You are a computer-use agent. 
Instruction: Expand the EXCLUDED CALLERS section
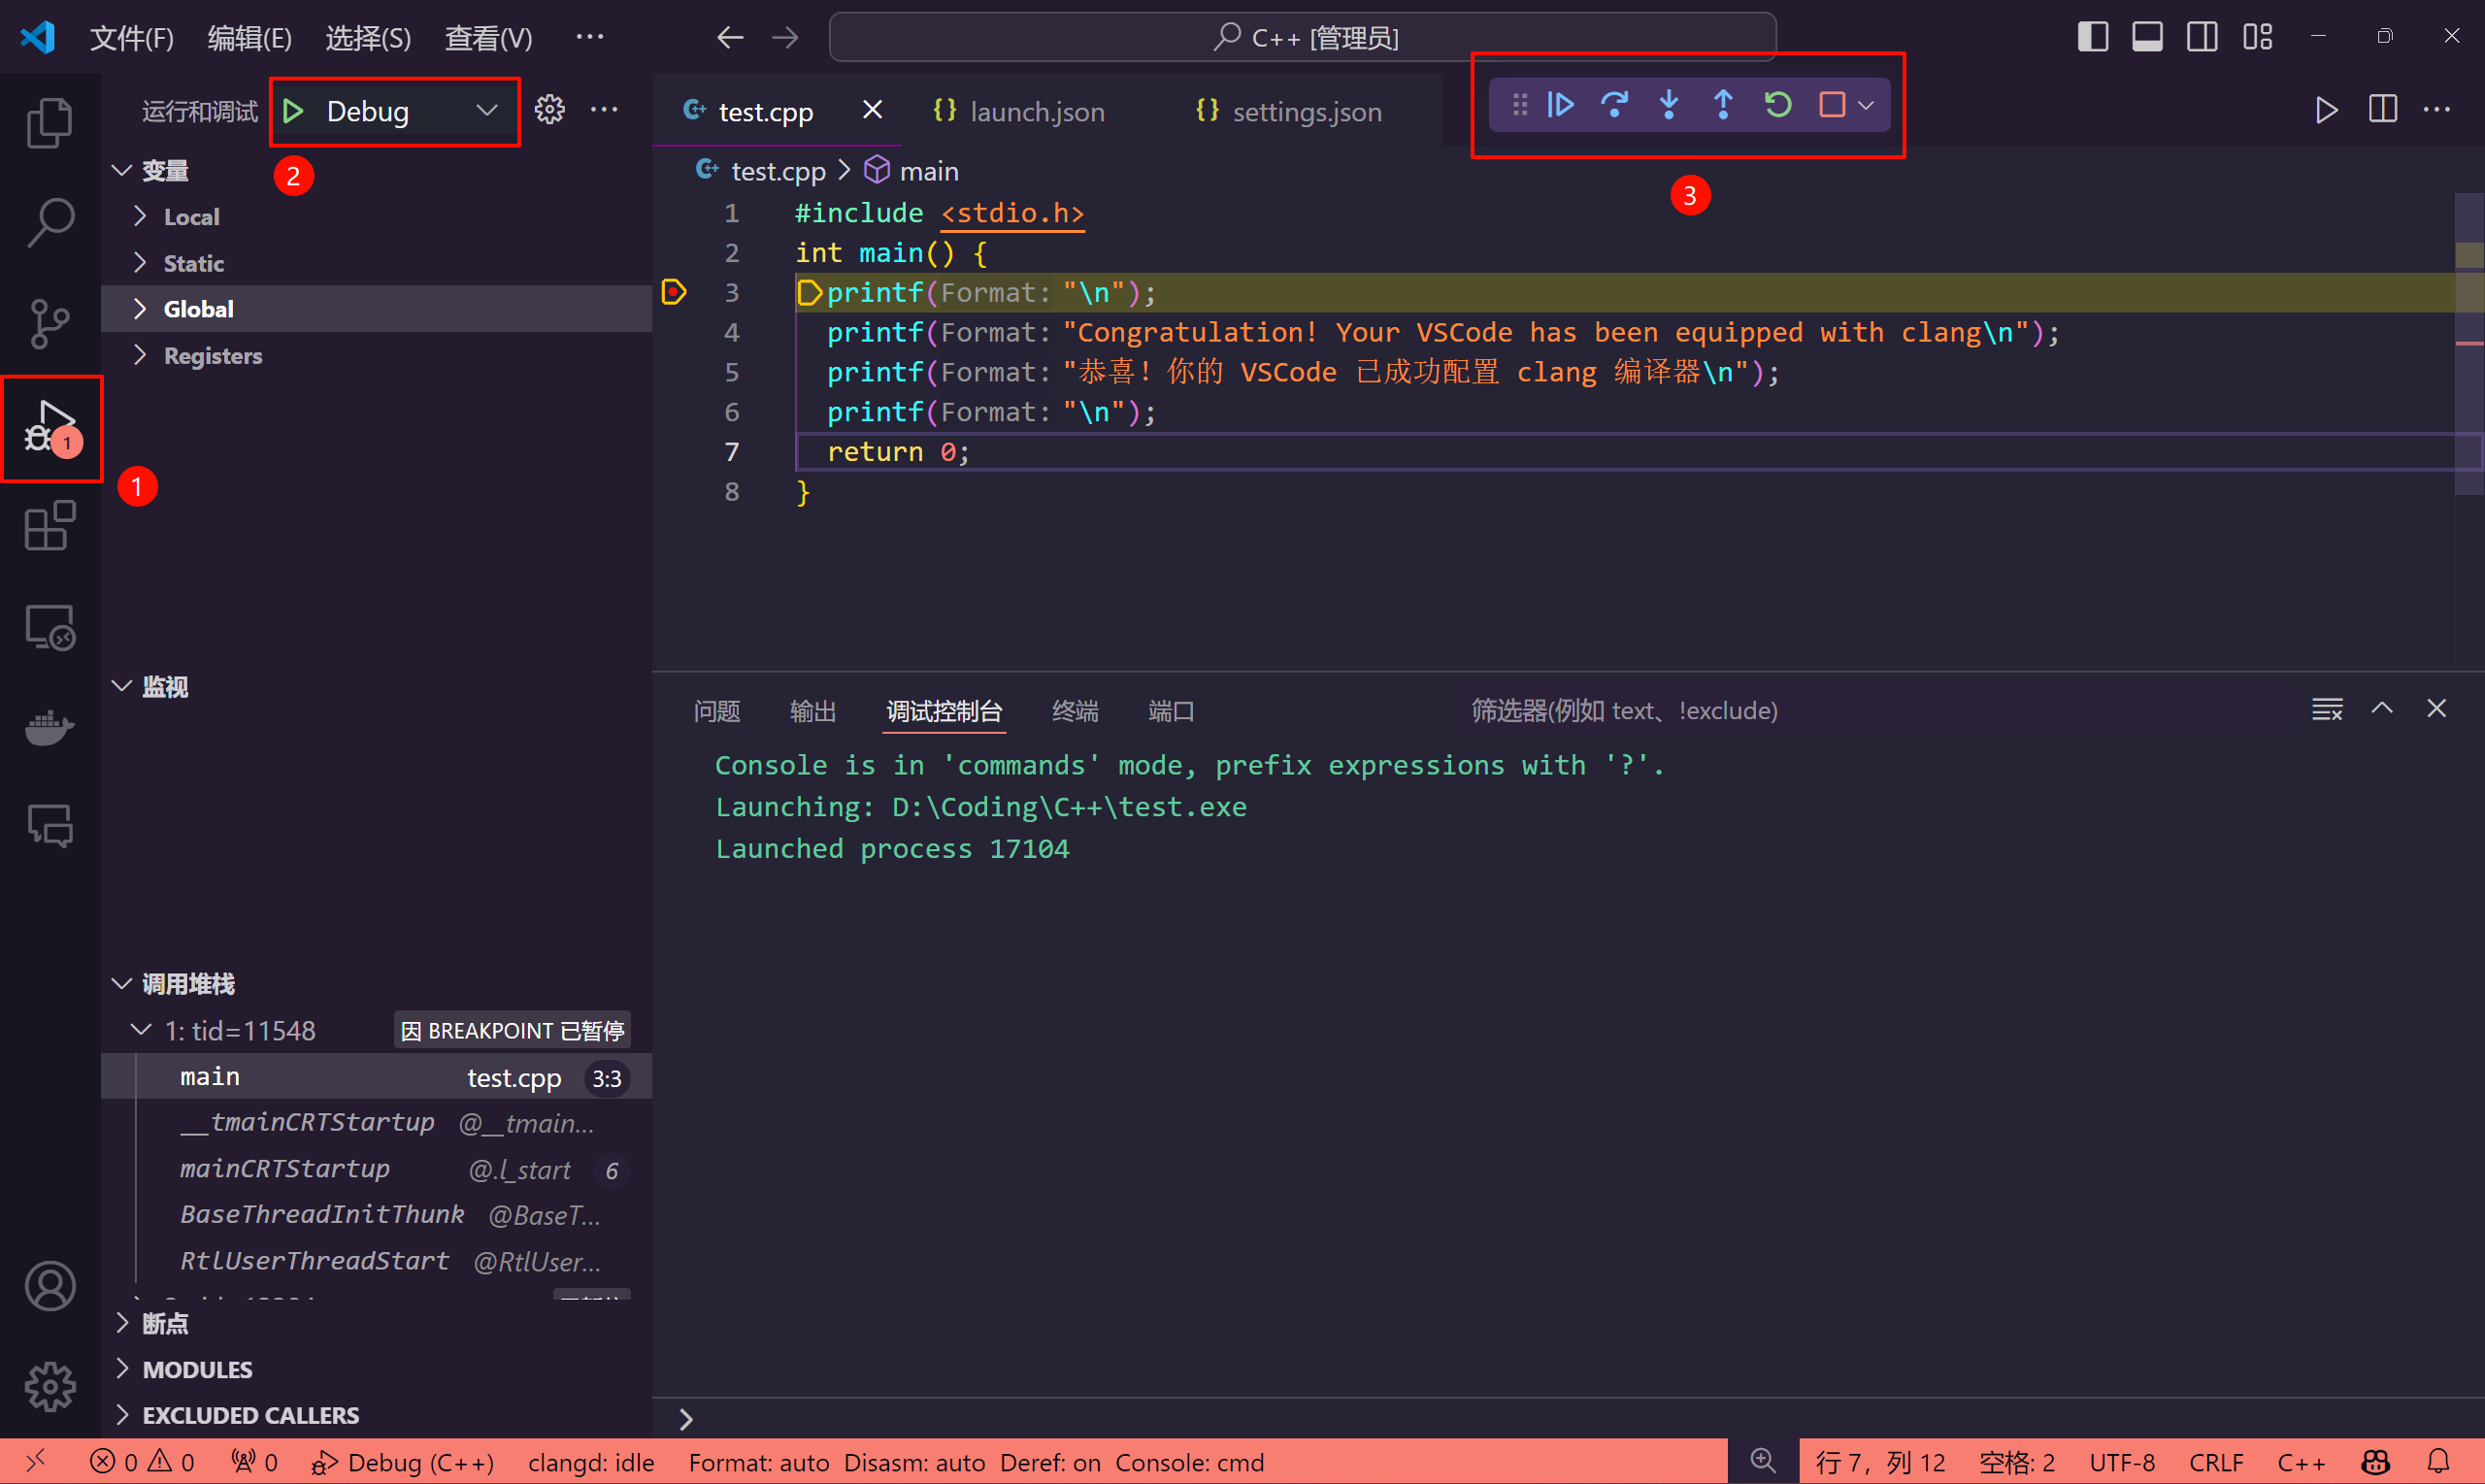(377, 1415)
